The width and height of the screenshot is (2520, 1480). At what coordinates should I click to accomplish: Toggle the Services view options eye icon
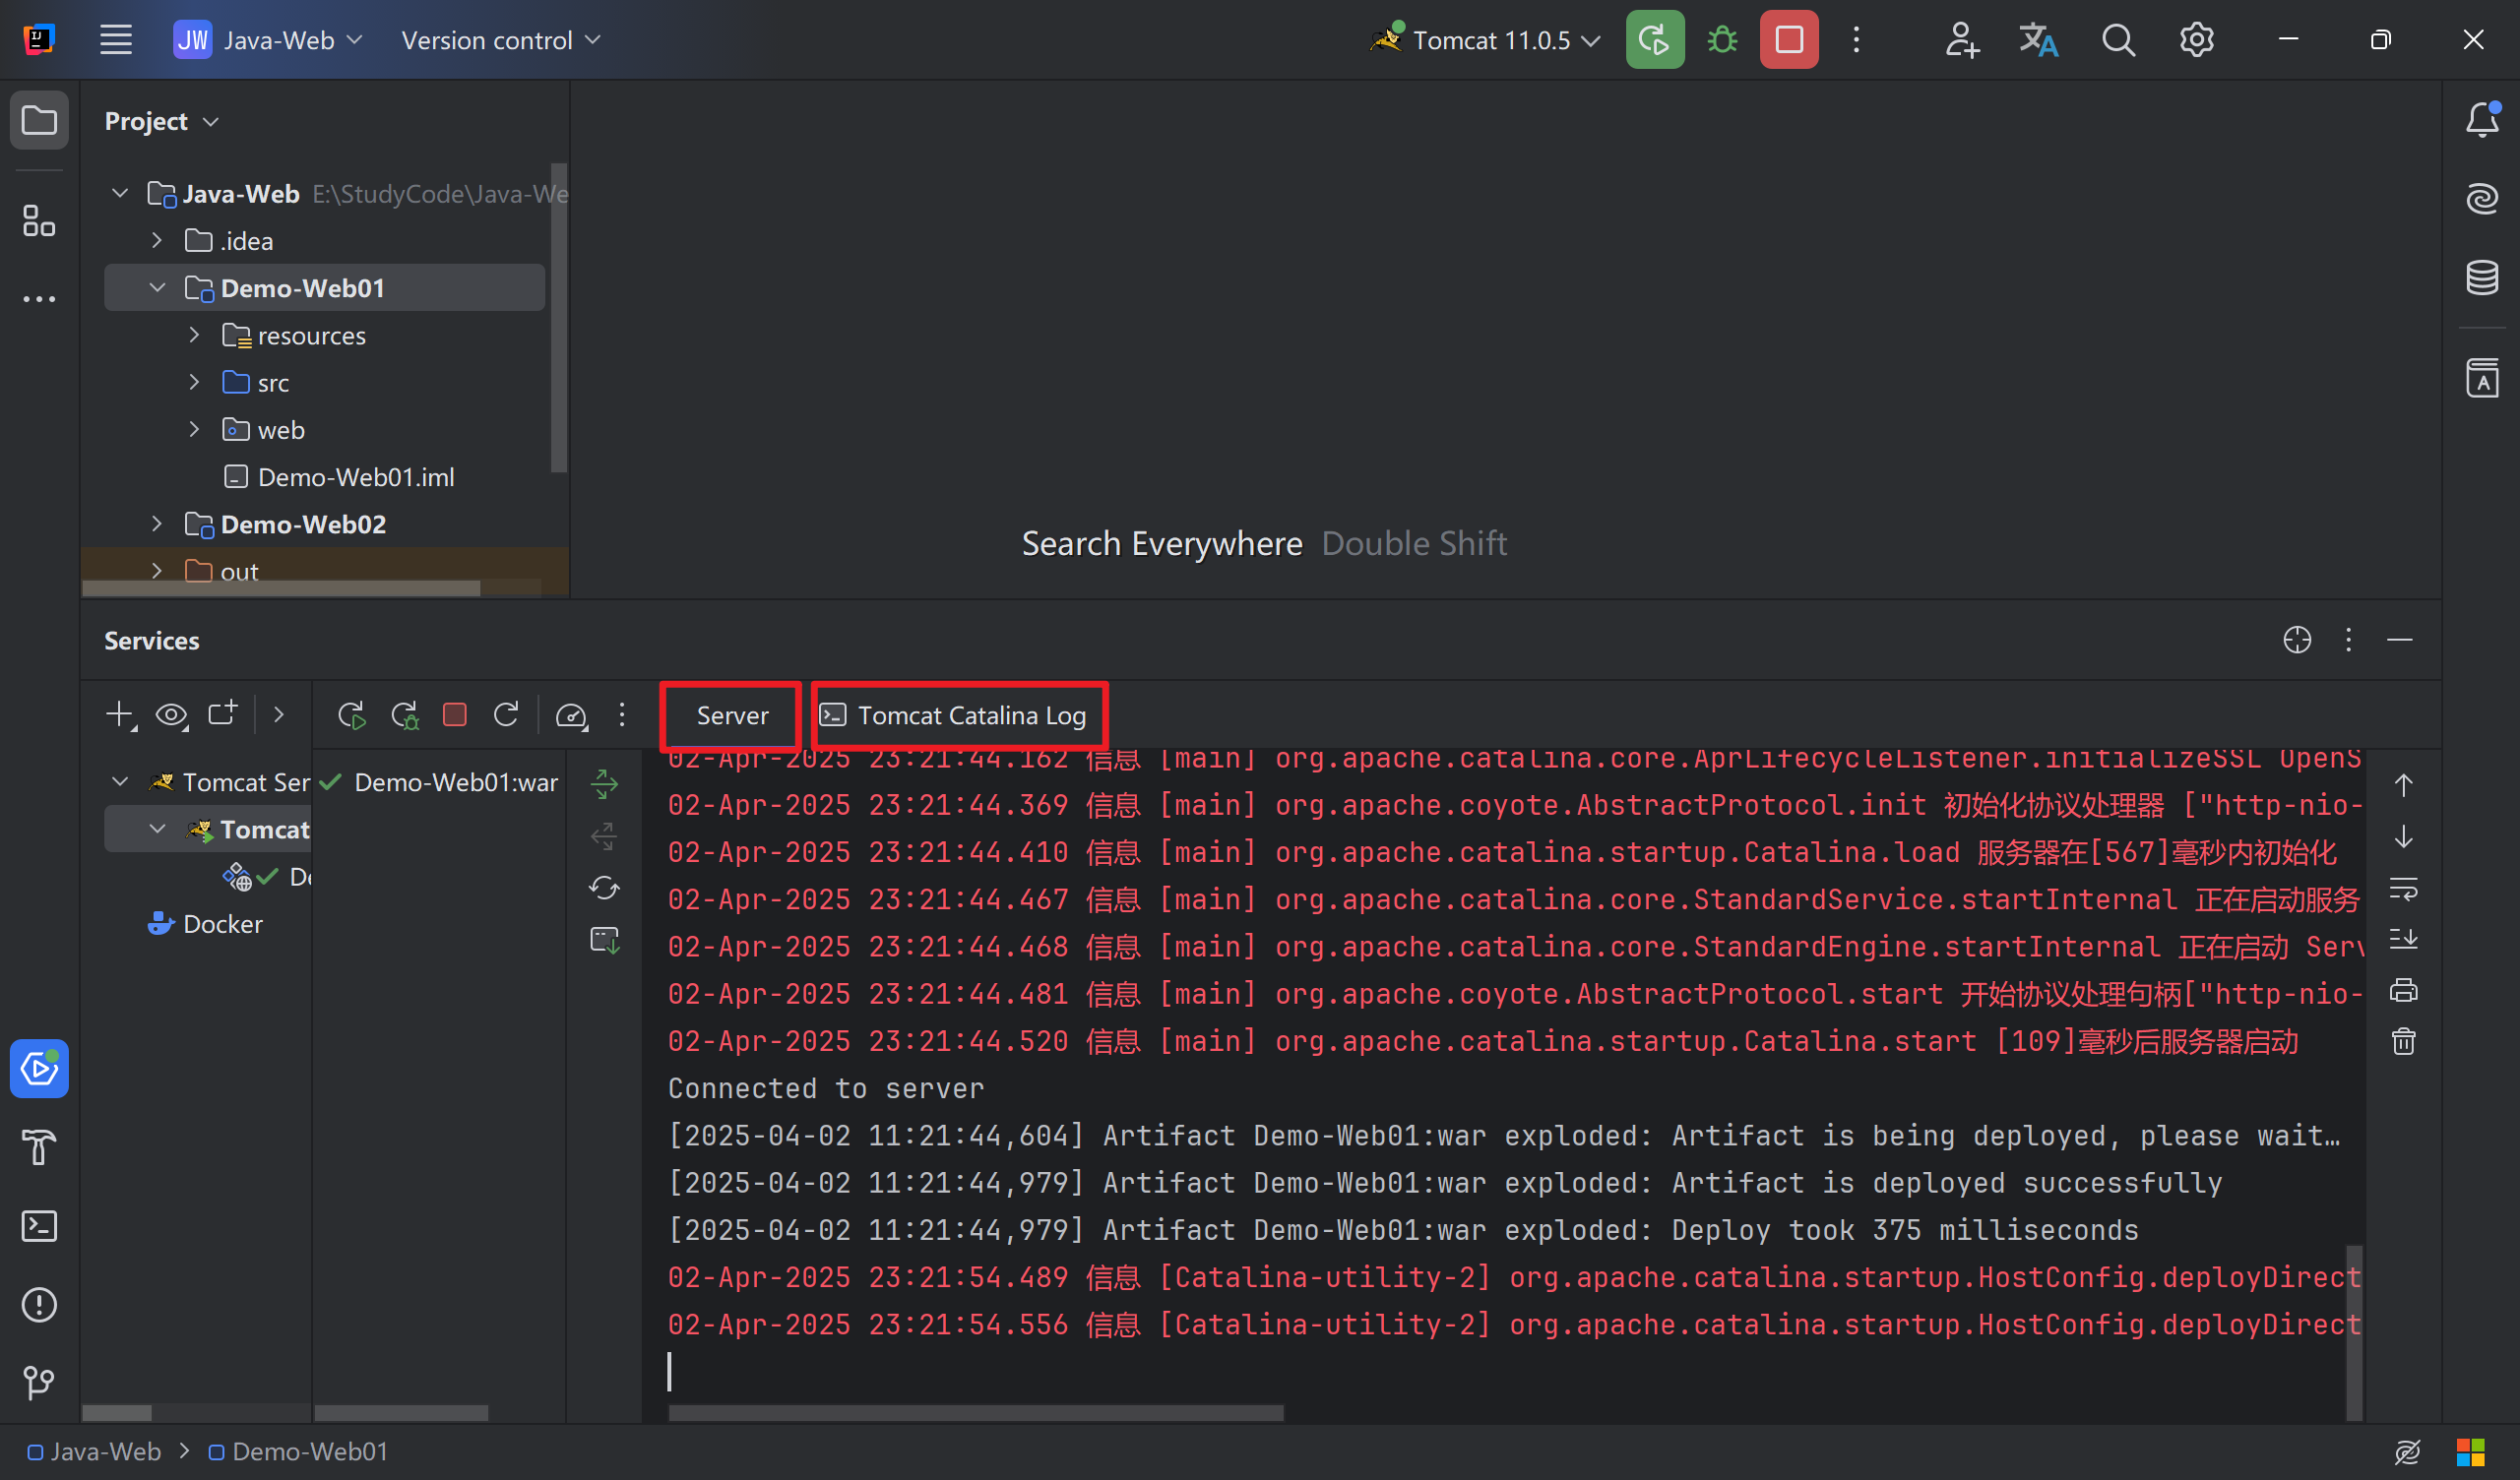click(x=172, y=715)
